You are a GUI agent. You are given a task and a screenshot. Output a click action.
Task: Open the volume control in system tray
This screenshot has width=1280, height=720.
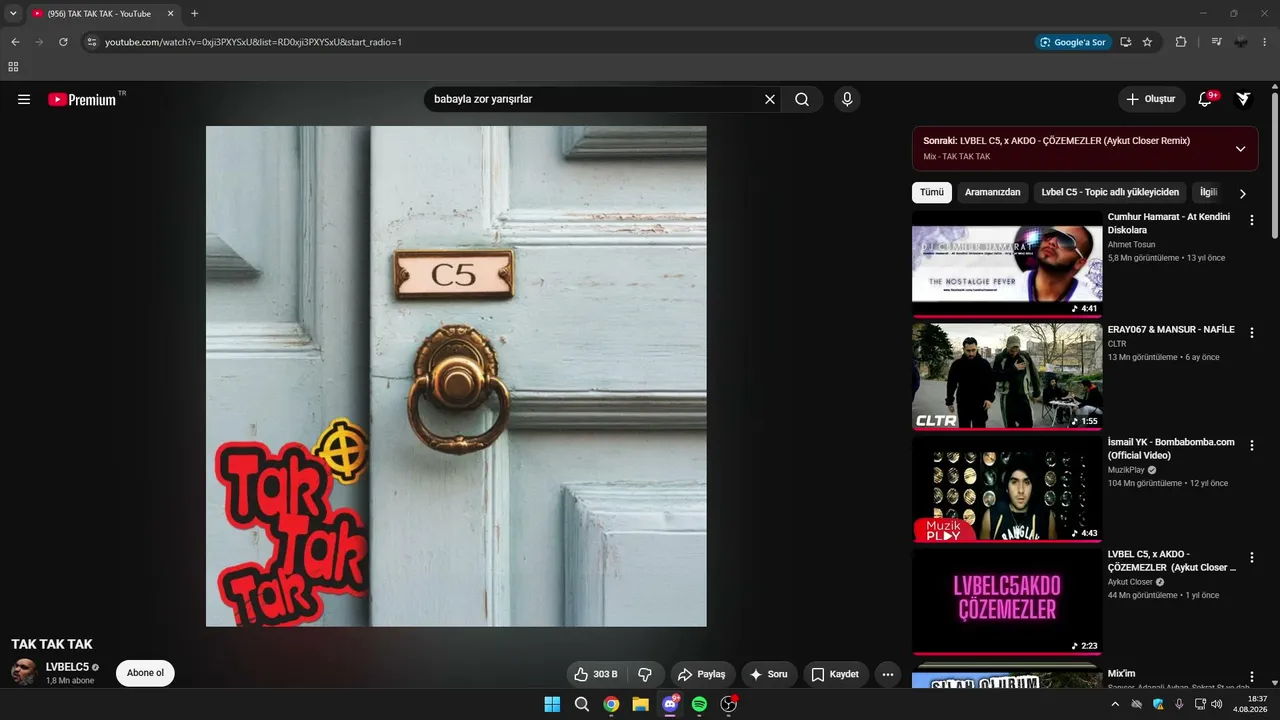coord(1216,704)
